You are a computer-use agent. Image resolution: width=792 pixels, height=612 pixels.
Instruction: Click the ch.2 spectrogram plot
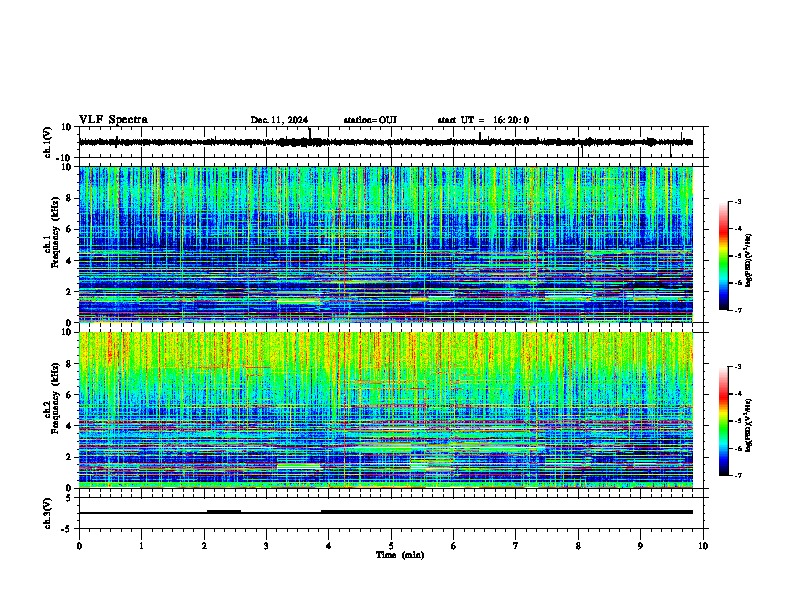tap(386, 410)
